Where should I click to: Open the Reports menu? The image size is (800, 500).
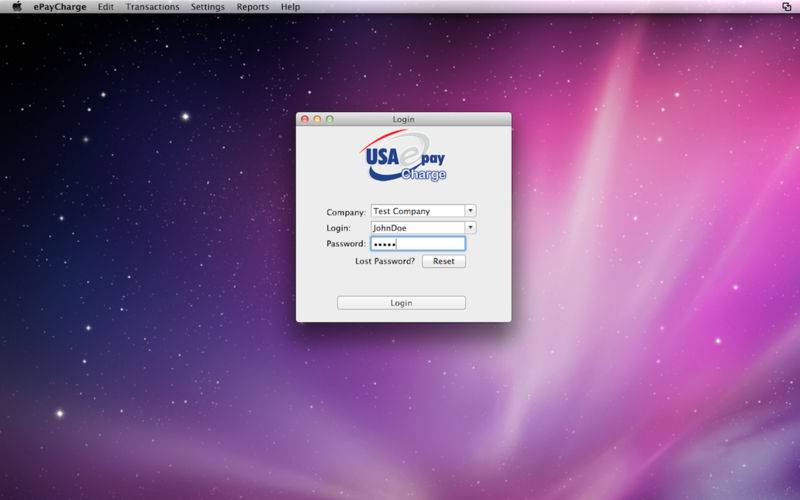[x=253, y=7]
